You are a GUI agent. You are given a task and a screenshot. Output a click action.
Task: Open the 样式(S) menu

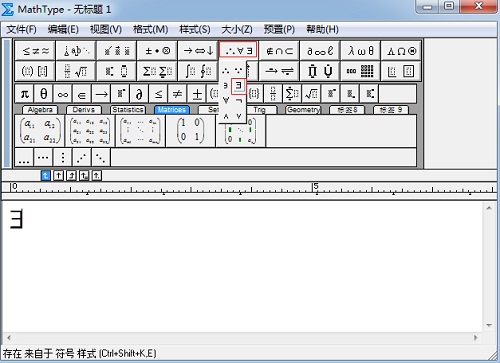[195, 29]
